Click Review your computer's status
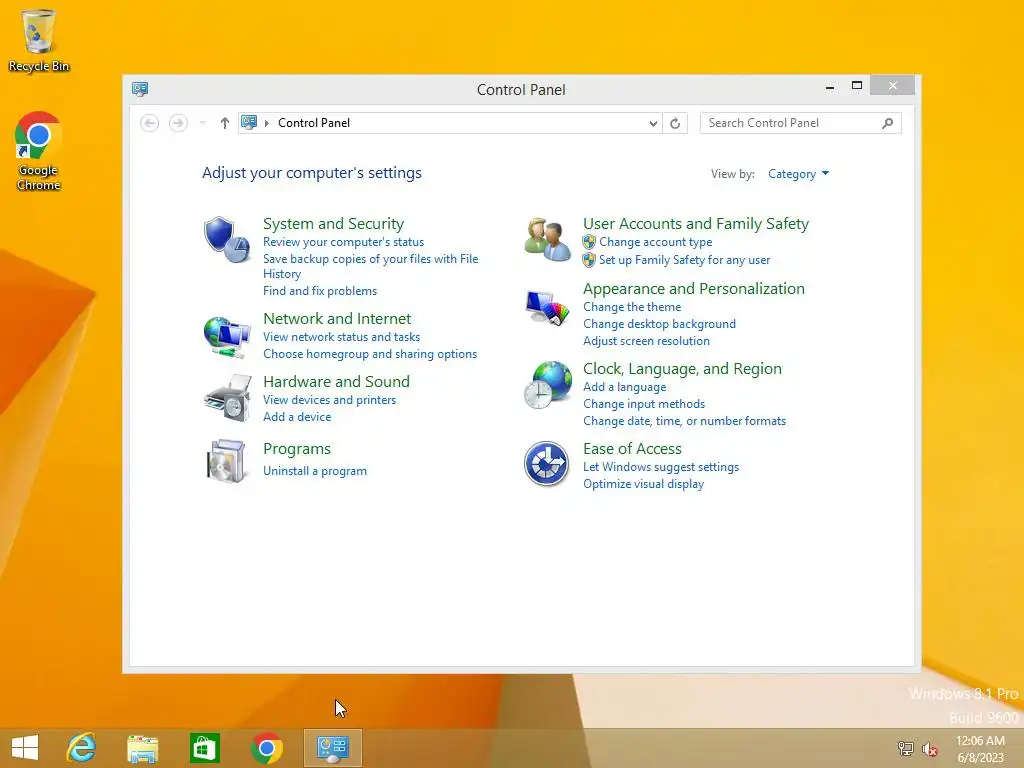Image resolution: width=1024 pixels, height=768 pixels. [x=344, y=242]
